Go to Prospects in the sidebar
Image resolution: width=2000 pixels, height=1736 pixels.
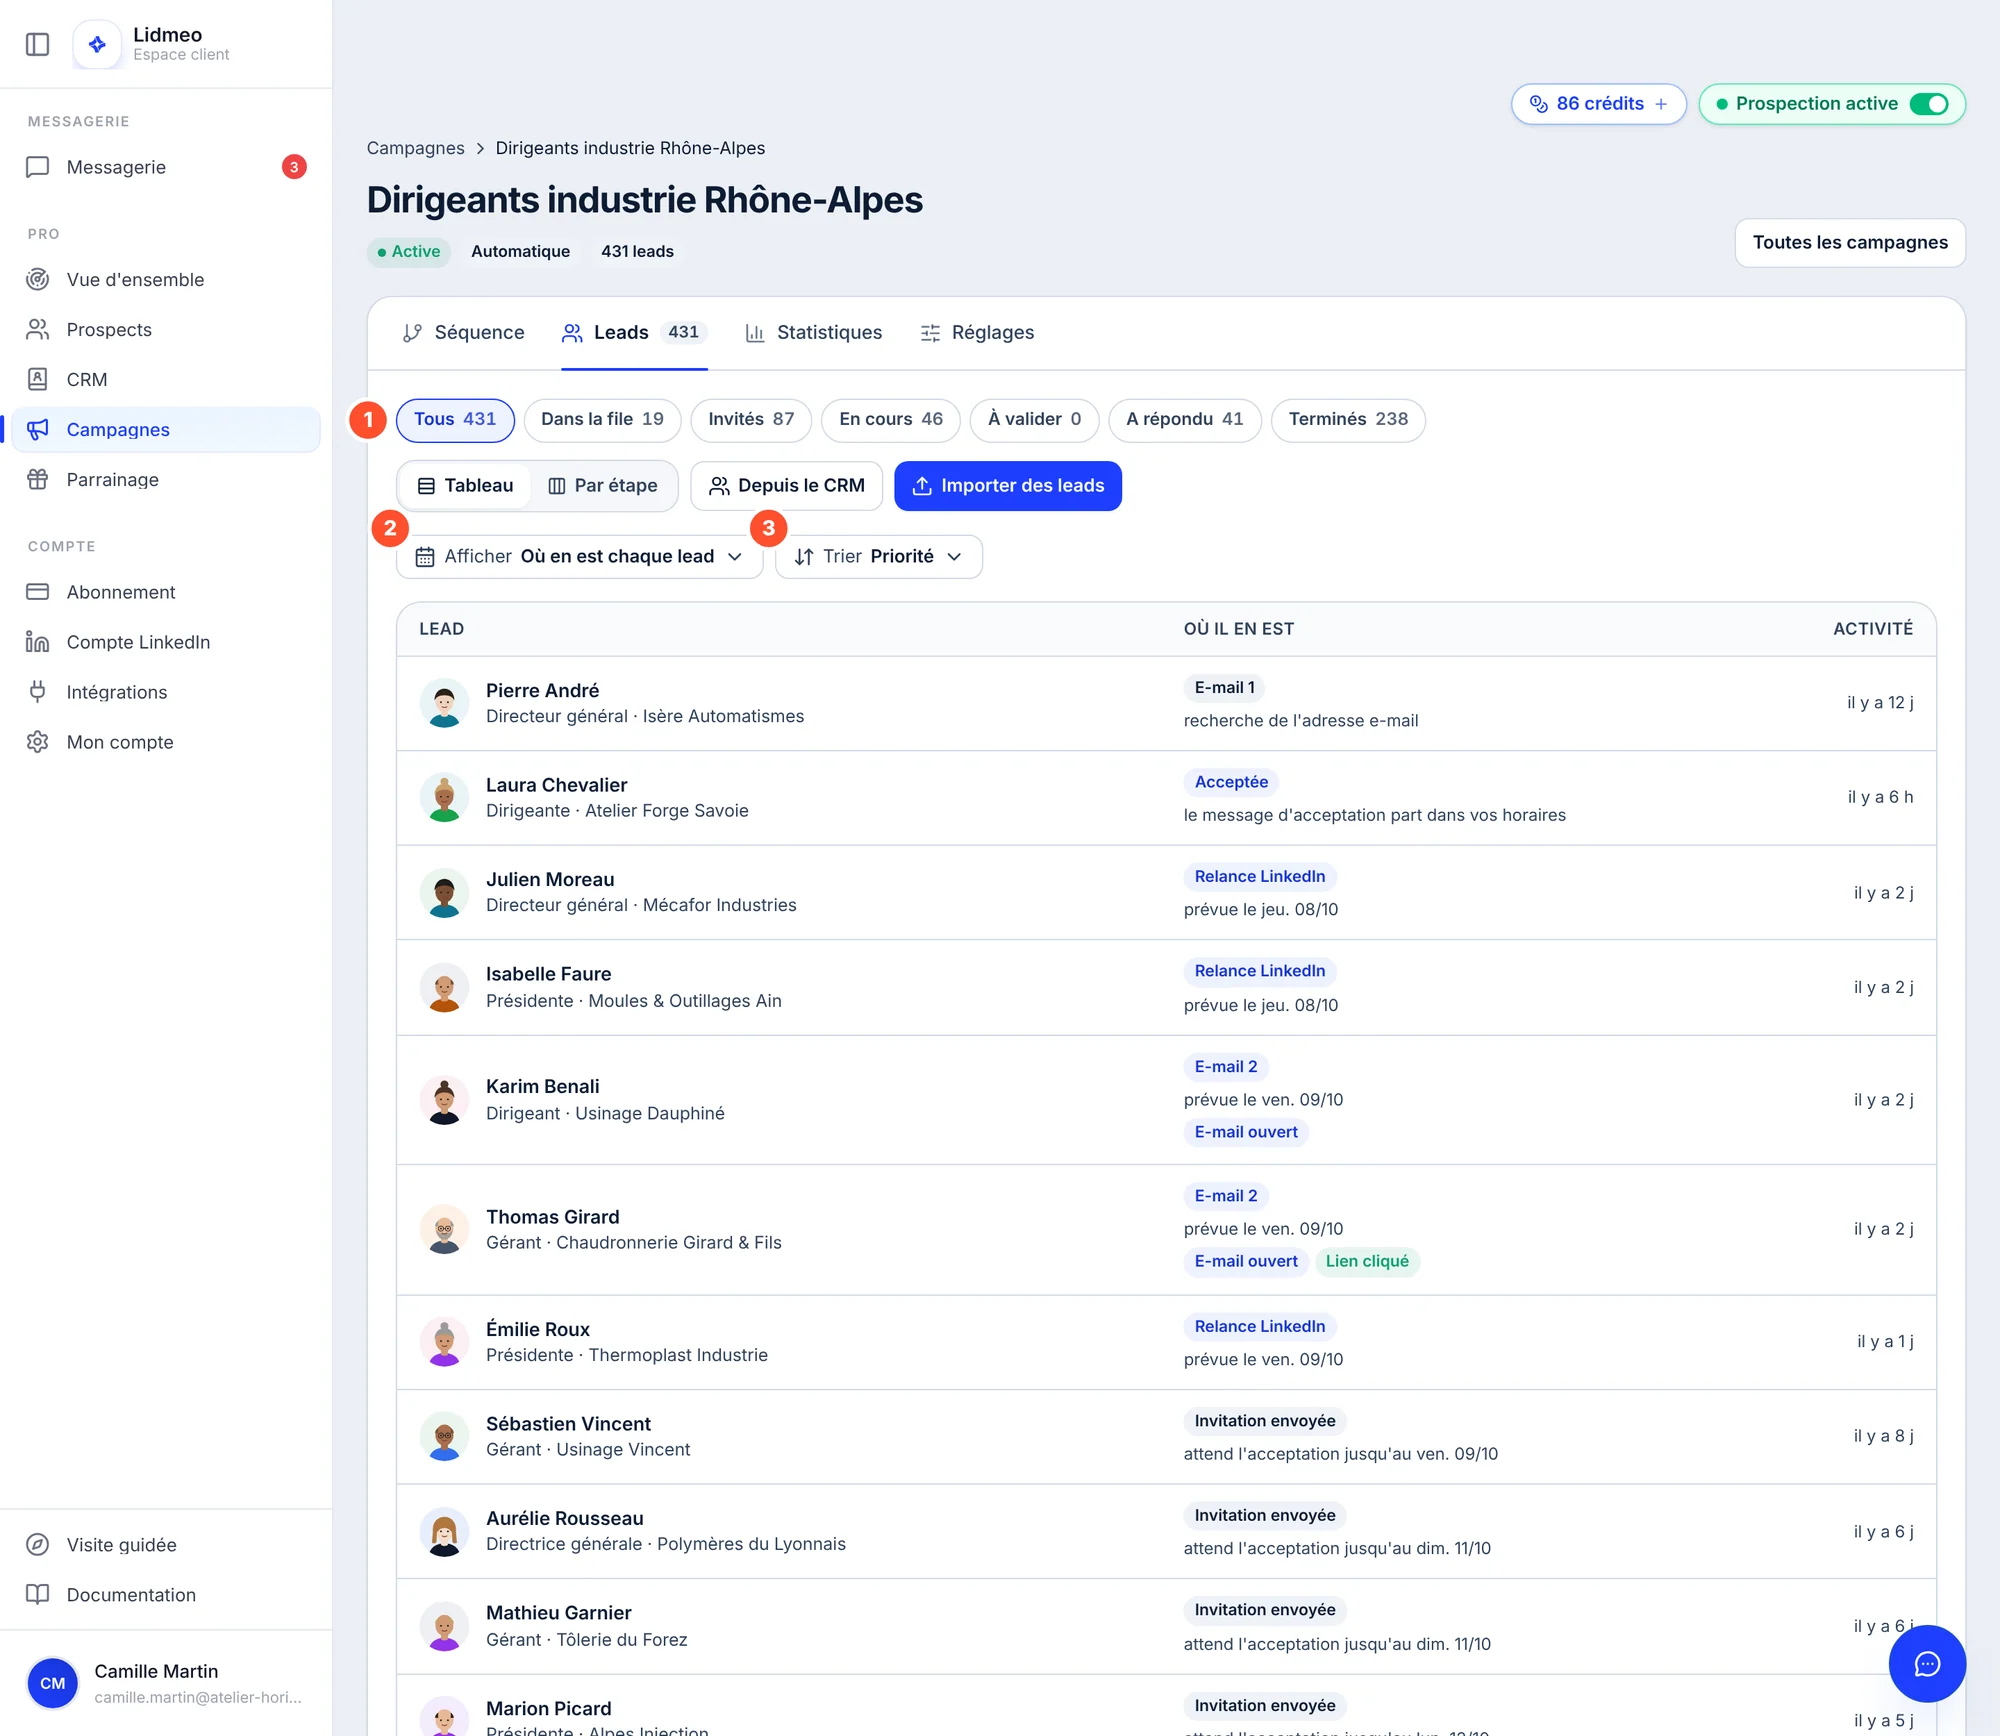[x=165, y=330]
